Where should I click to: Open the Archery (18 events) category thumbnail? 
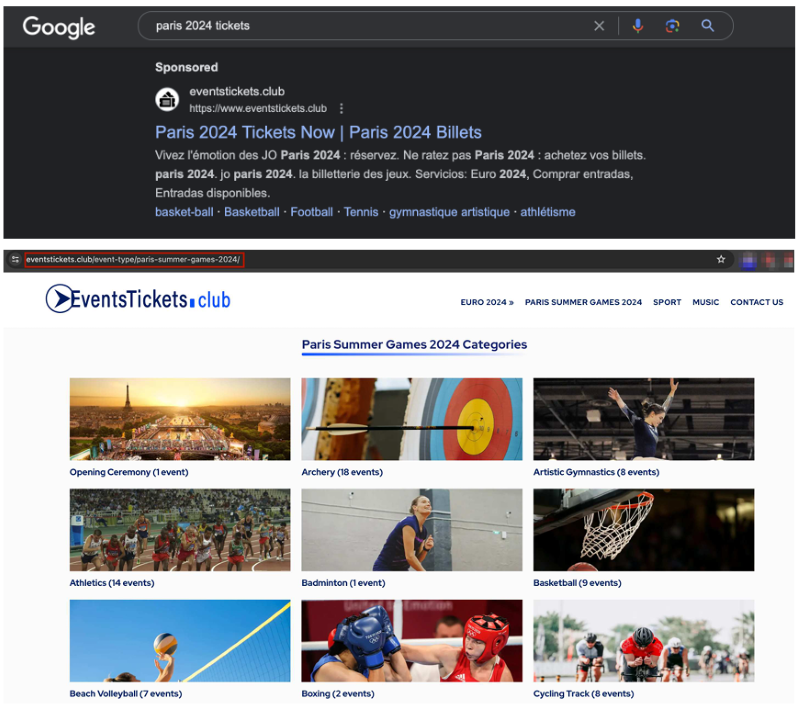pyautogui.click(x=412, y=419)
